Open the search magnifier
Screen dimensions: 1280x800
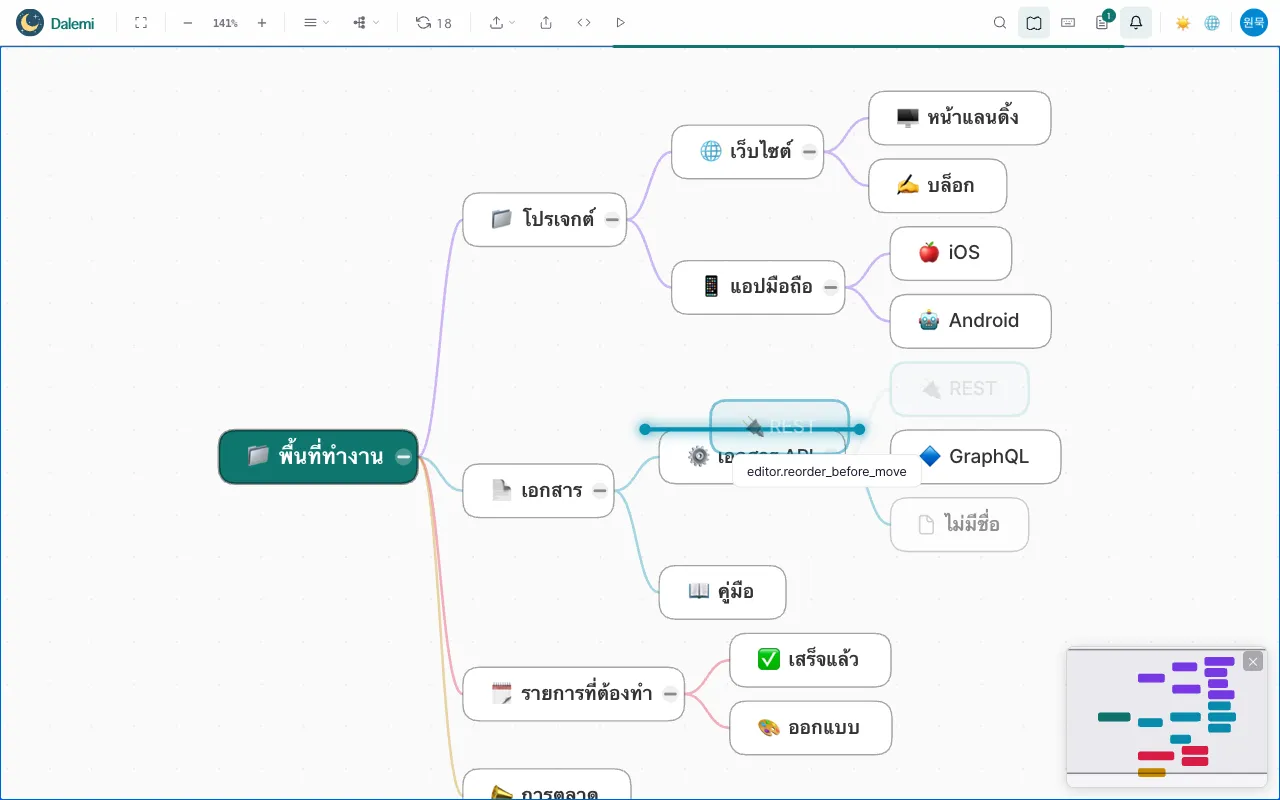[1000, 22]
